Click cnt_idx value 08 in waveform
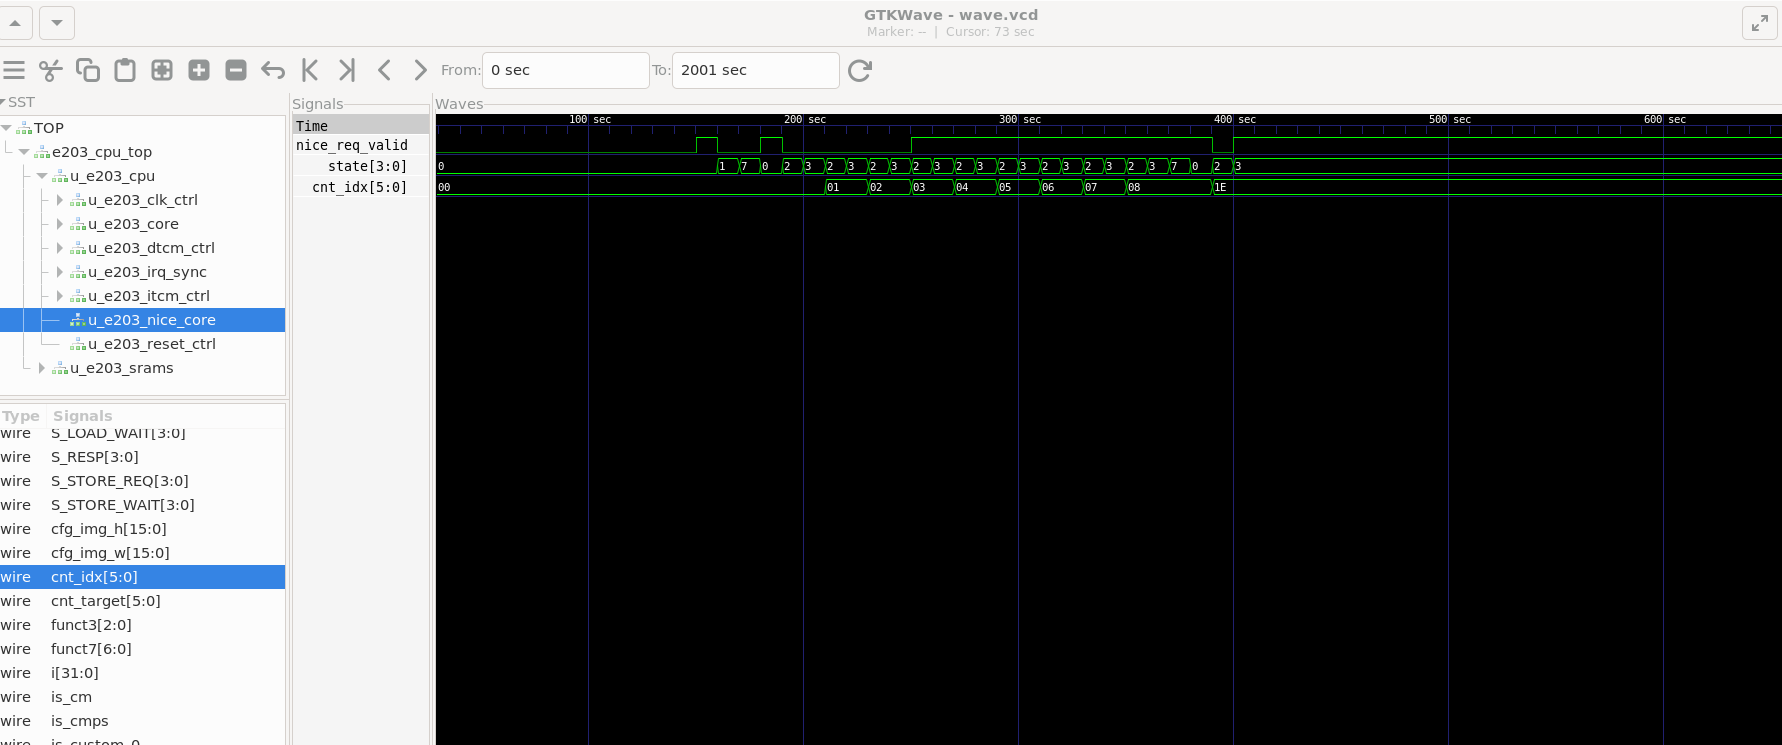 (x=1134, y=187)
